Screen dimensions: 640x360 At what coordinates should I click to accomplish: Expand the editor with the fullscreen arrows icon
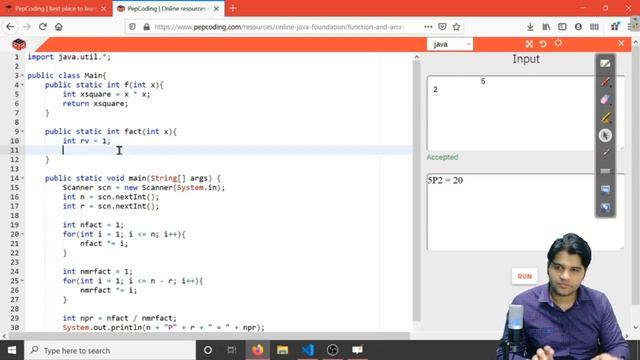[x=529, y=44]
